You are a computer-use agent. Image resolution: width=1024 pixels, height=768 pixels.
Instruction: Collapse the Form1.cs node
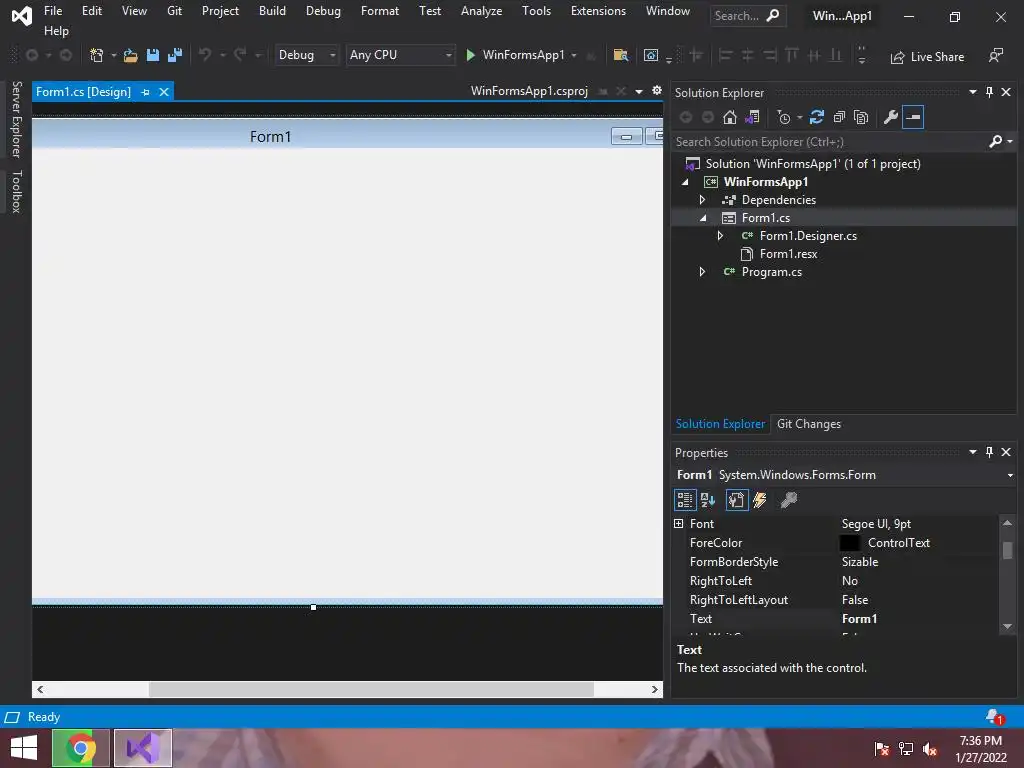point(703,218)
